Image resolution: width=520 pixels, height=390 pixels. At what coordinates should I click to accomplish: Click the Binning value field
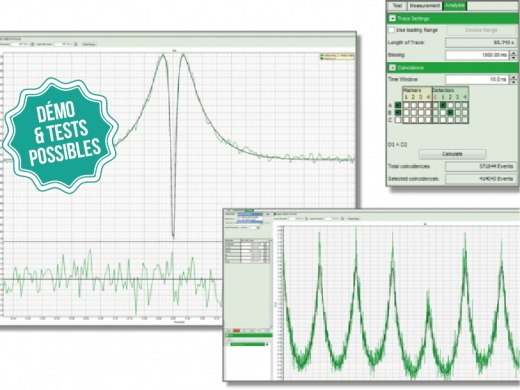pyautogui.click(x=477, y=55)
